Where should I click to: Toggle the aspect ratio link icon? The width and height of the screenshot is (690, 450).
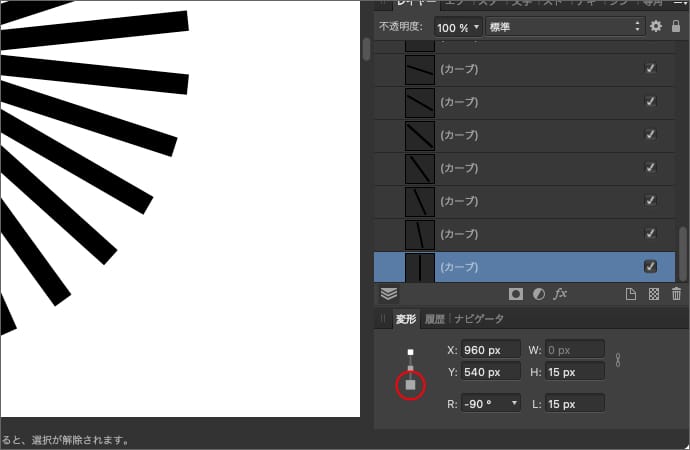click(x=618, y=360)
